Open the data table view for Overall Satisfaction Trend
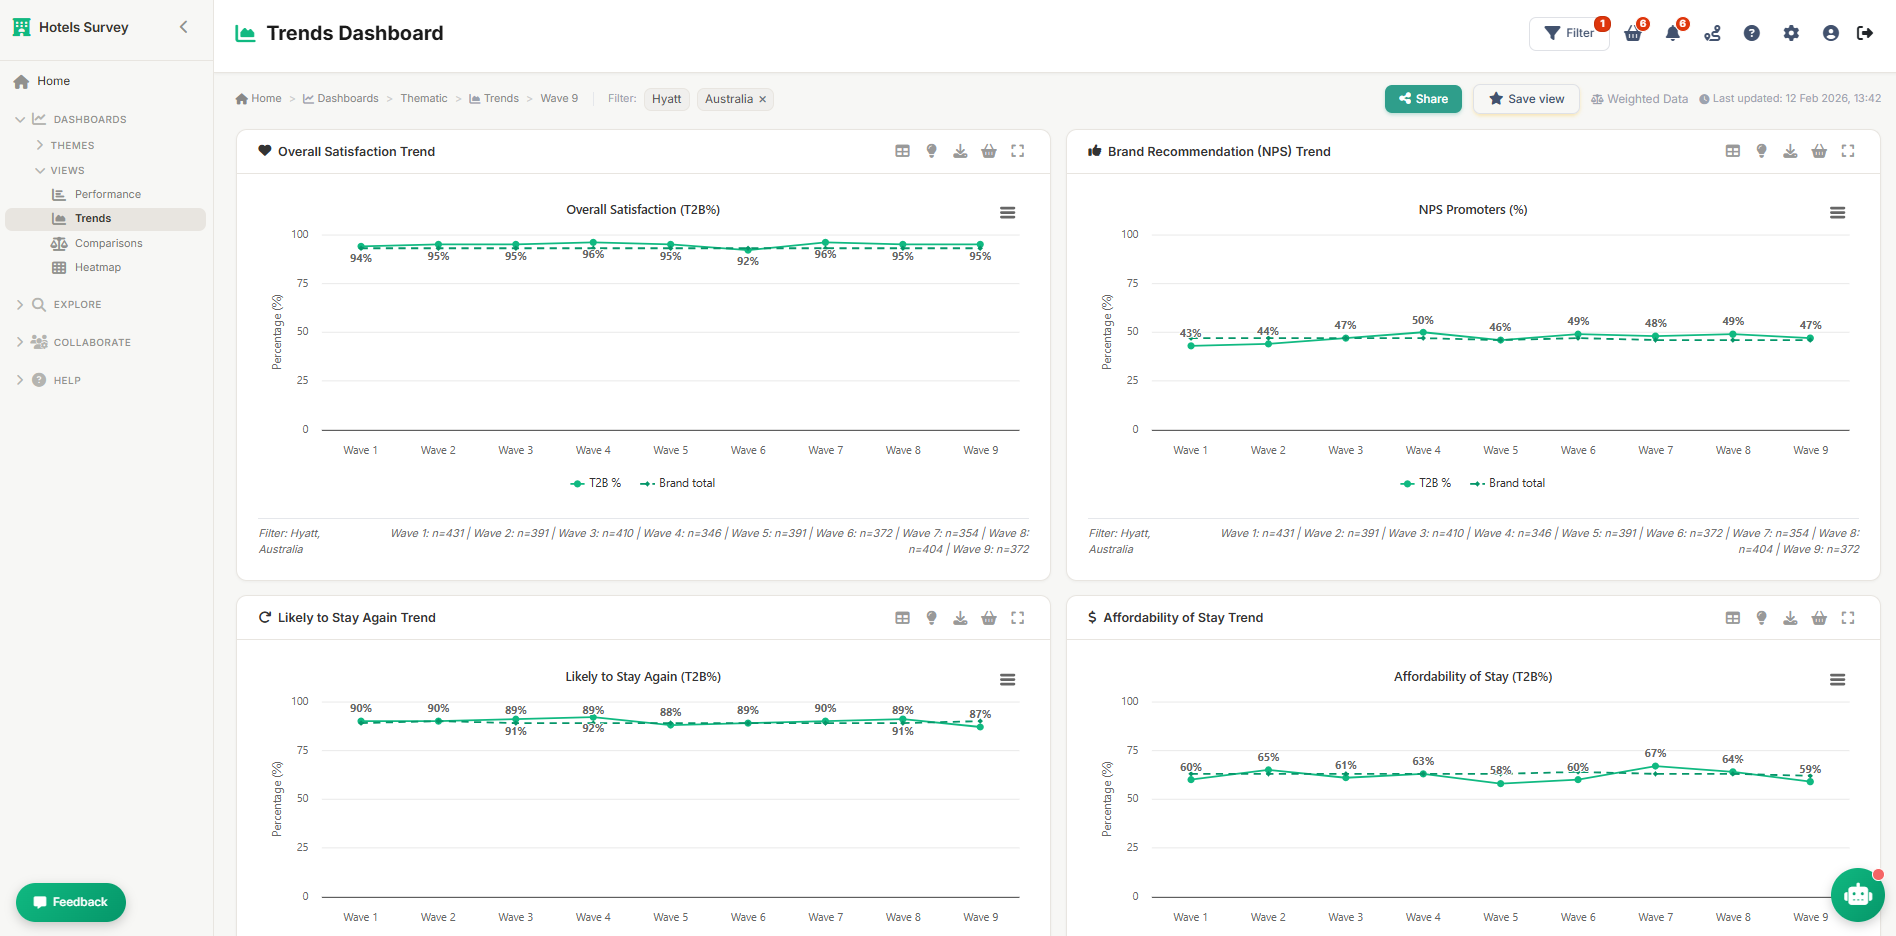The height and width of the screenshot is (936, 1896). point(903,151)
